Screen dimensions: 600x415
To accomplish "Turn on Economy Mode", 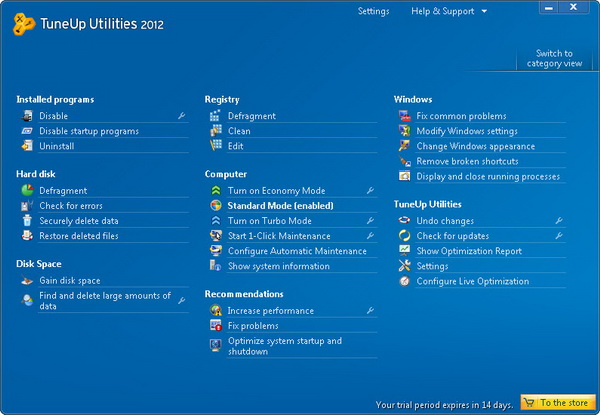I will [x=276, y=190].
